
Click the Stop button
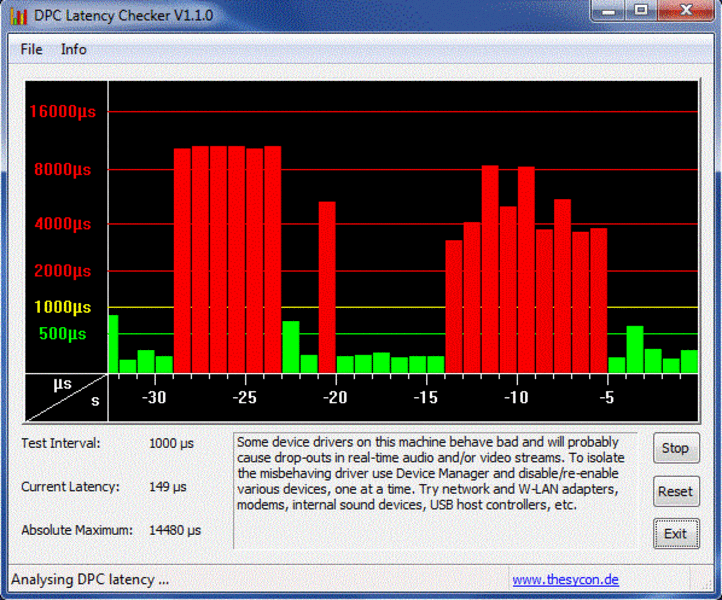click(676, 448)
